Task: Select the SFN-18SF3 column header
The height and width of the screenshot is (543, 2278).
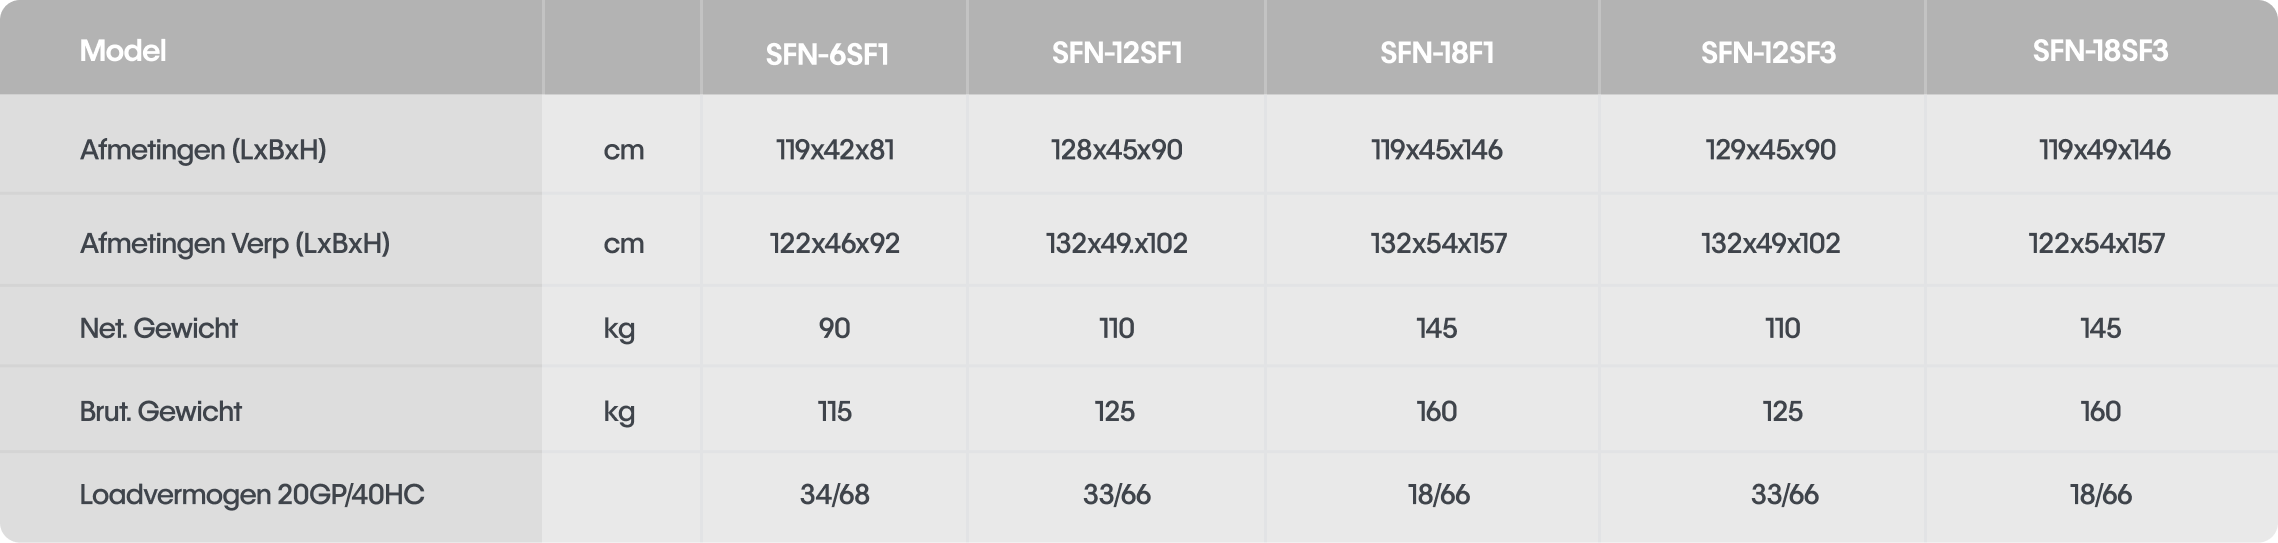Action: click(2100, 51)
